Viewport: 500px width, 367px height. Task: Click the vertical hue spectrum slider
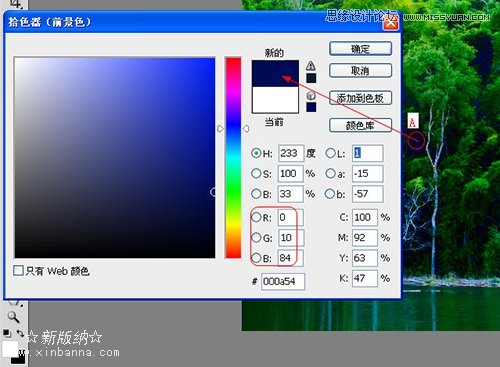click(x=233, y=157)
